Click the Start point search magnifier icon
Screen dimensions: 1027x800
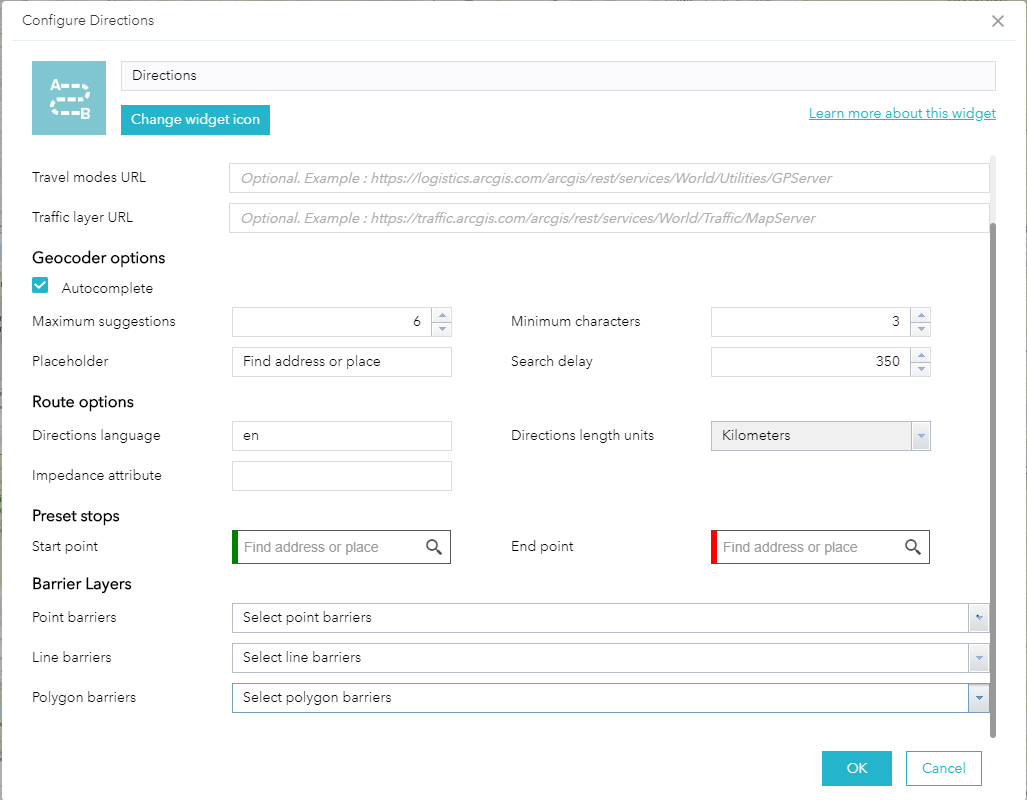pos(434,547)
